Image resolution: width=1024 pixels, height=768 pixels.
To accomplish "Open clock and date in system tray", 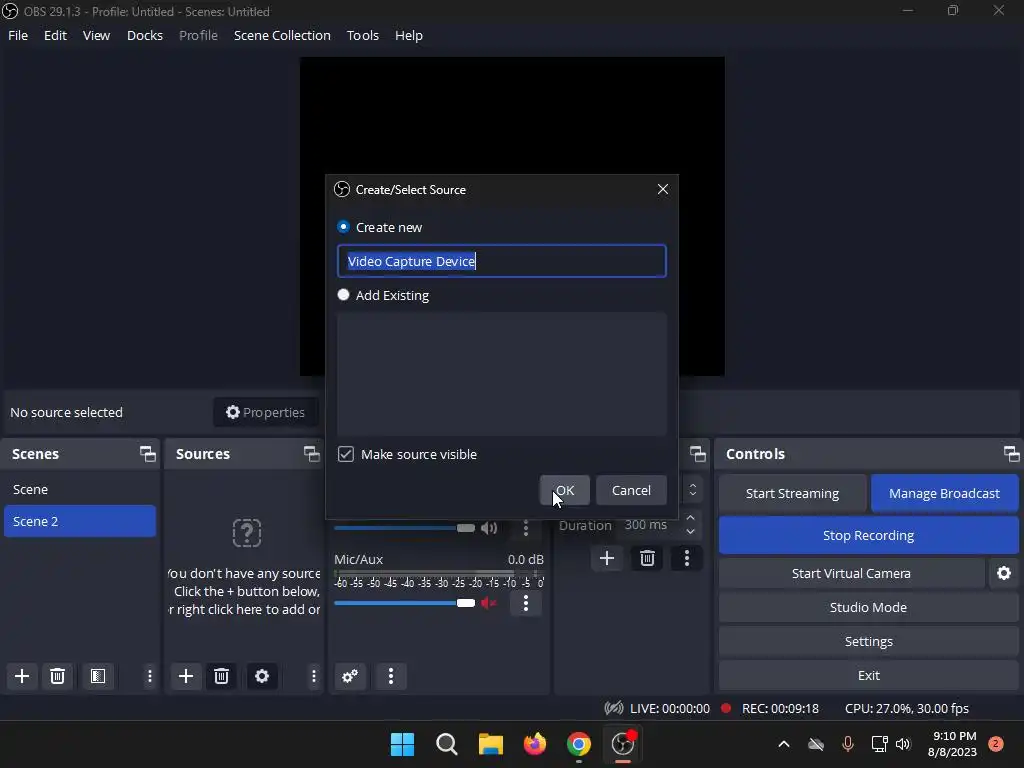I will click(x=952, y=744).
